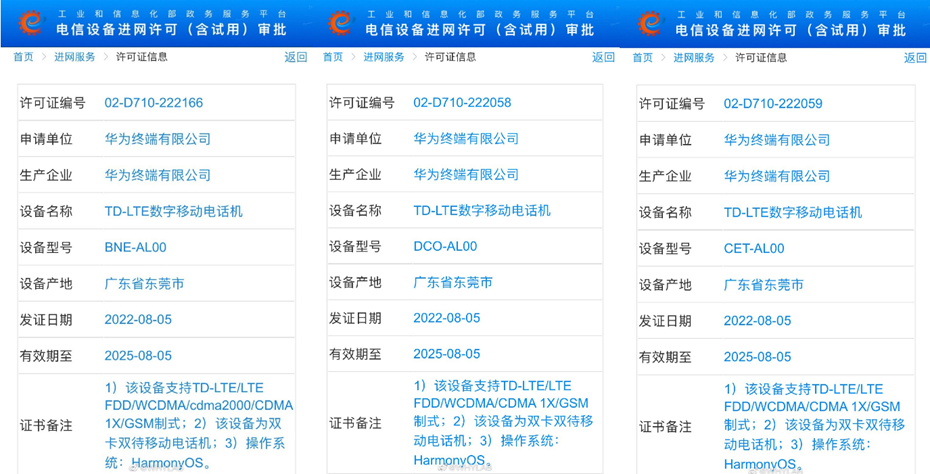Open 进网服务 breadcrumb on the BNE-AL00 page
This screenshot has height=474, width=930.
[75, 57]
